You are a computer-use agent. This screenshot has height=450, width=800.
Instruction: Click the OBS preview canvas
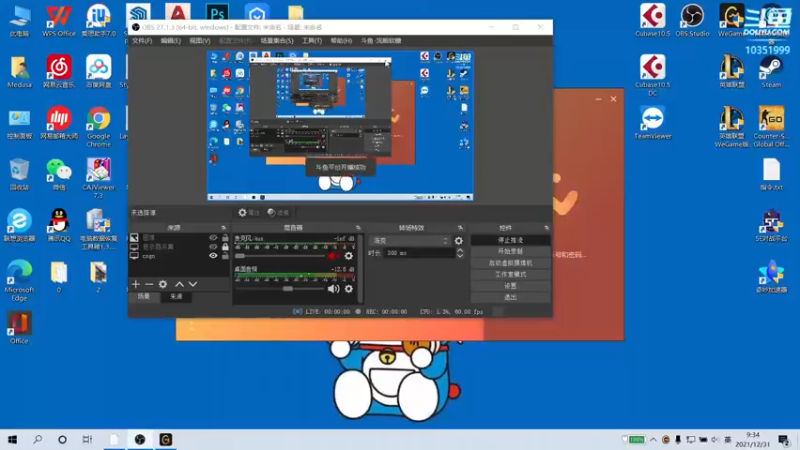point(340,126)
